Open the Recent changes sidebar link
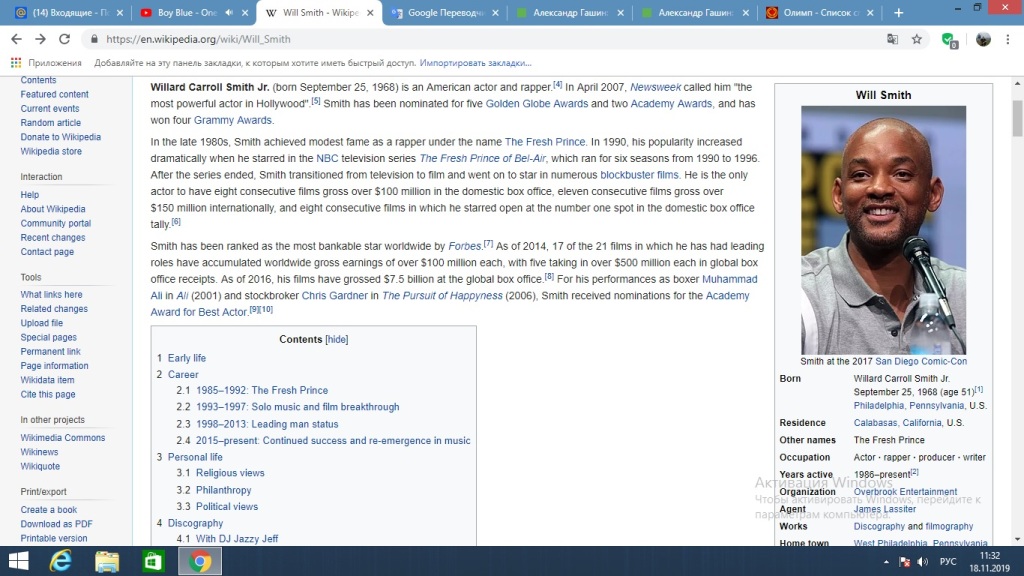The width and height of the screenshot is (1024, 576). (x=52, y=238)
